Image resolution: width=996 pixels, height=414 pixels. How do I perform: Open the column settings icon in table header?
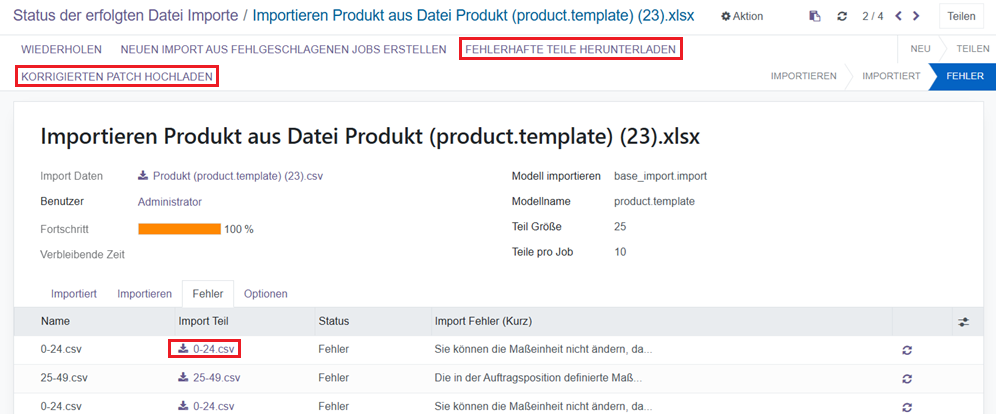click(963, 322)
